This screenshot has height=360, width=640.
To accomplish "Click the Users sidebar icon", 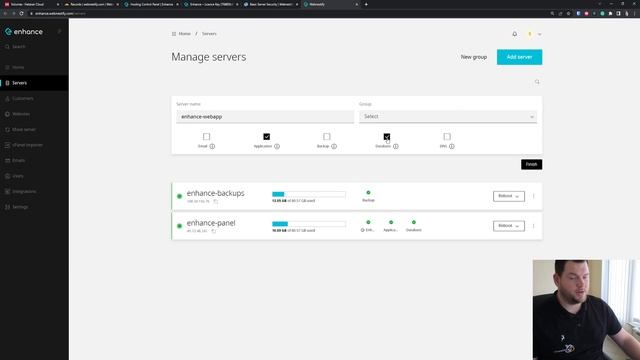I will pos(7,176).
